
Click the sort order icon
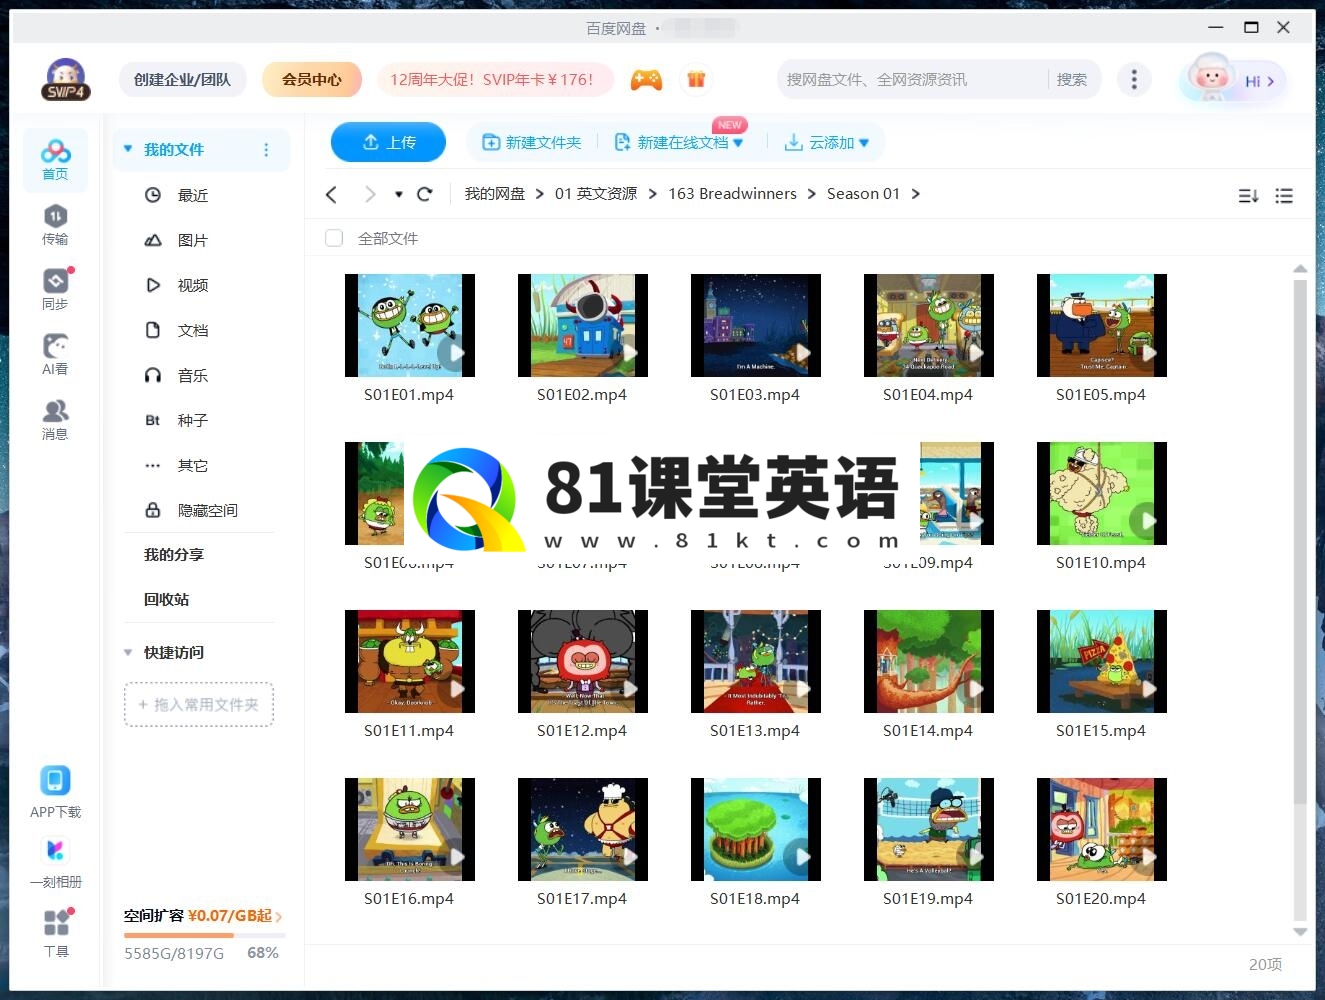[1248, 196]
